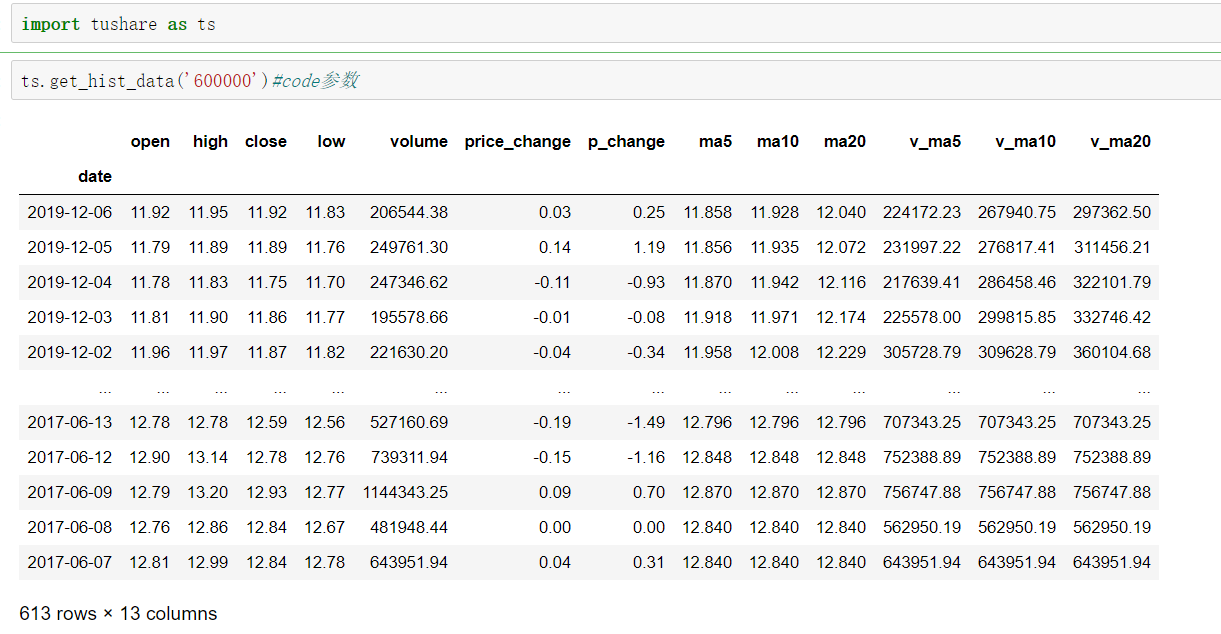Click the 'date' index label
This screenshot has height=634, width=1221.
[95, 176]
